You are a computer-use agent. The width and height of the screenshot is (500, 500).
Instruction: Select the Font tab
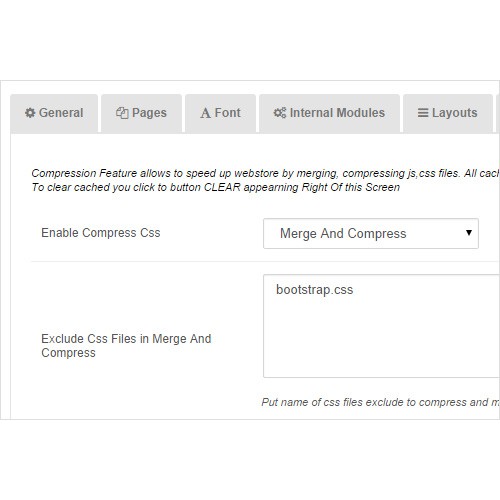pyautogui.click(x=220, y=113)
